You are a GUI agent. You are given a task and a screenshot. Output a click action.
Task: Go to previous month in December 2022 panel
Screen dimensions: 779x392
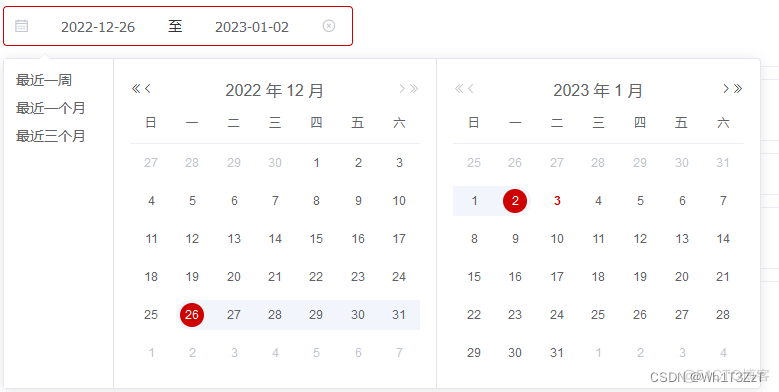point(148,89)
